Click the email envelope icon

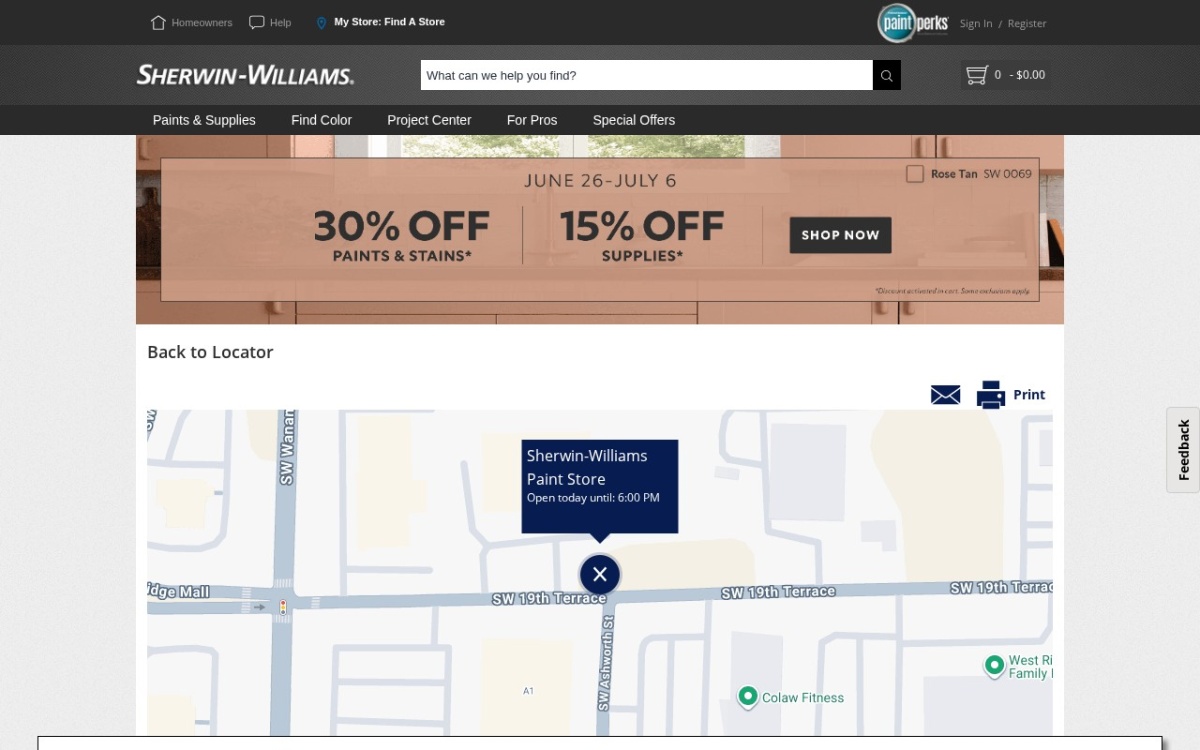[x=945, y=395]
